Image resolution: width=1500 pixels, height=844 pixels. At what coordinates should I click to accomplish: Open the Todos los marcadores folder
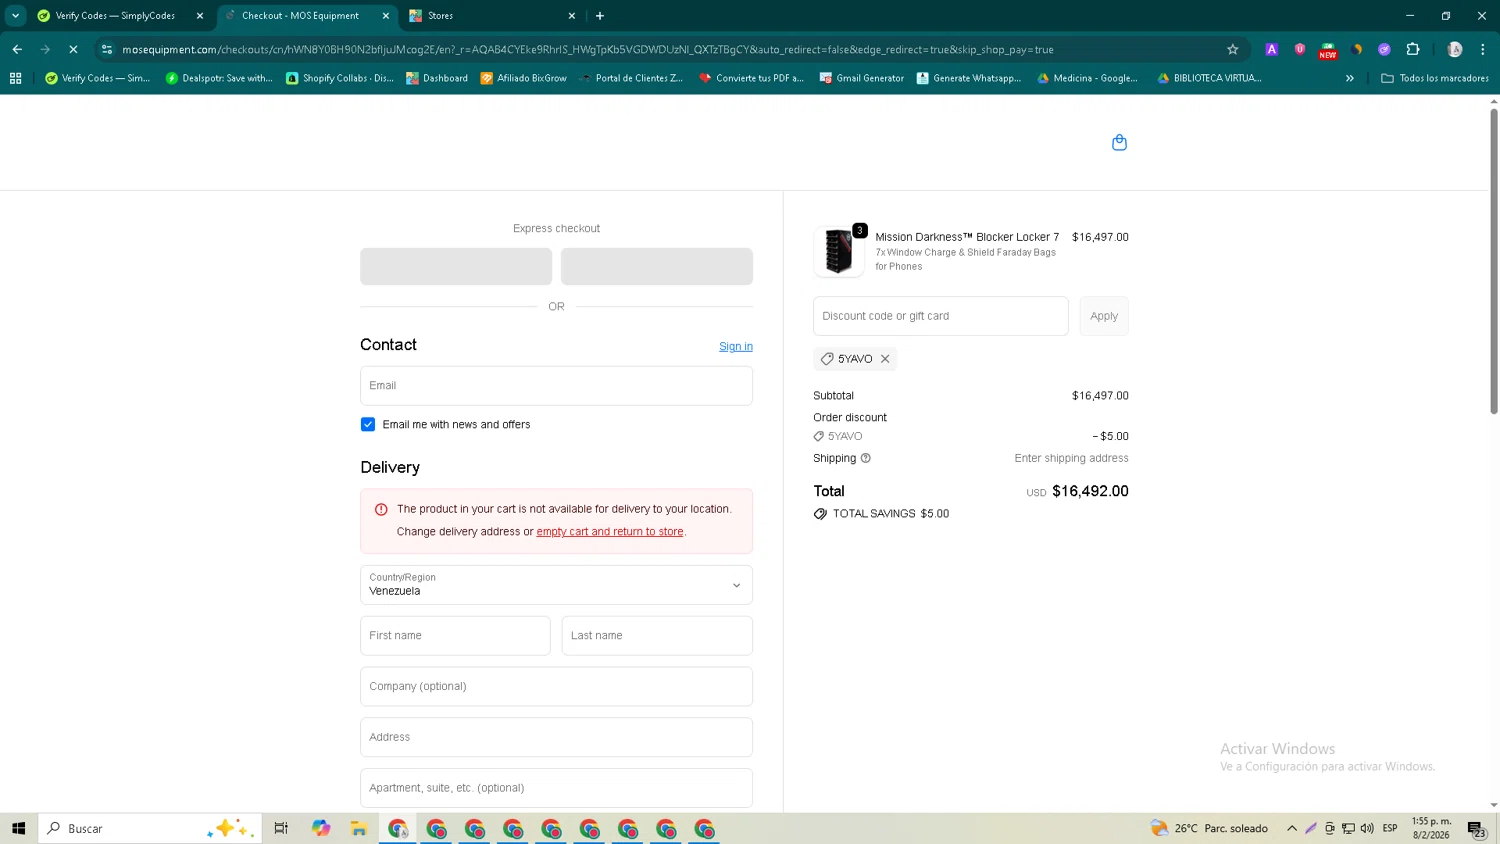tap(1435, 78)
